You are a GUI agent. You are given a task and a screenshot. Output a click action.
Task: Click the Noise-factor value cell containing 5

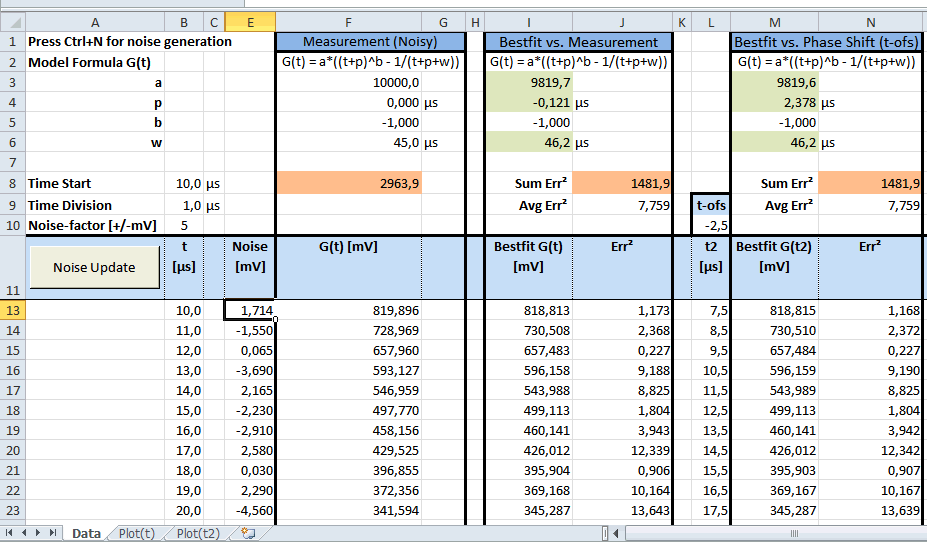[x=184, y=225]
